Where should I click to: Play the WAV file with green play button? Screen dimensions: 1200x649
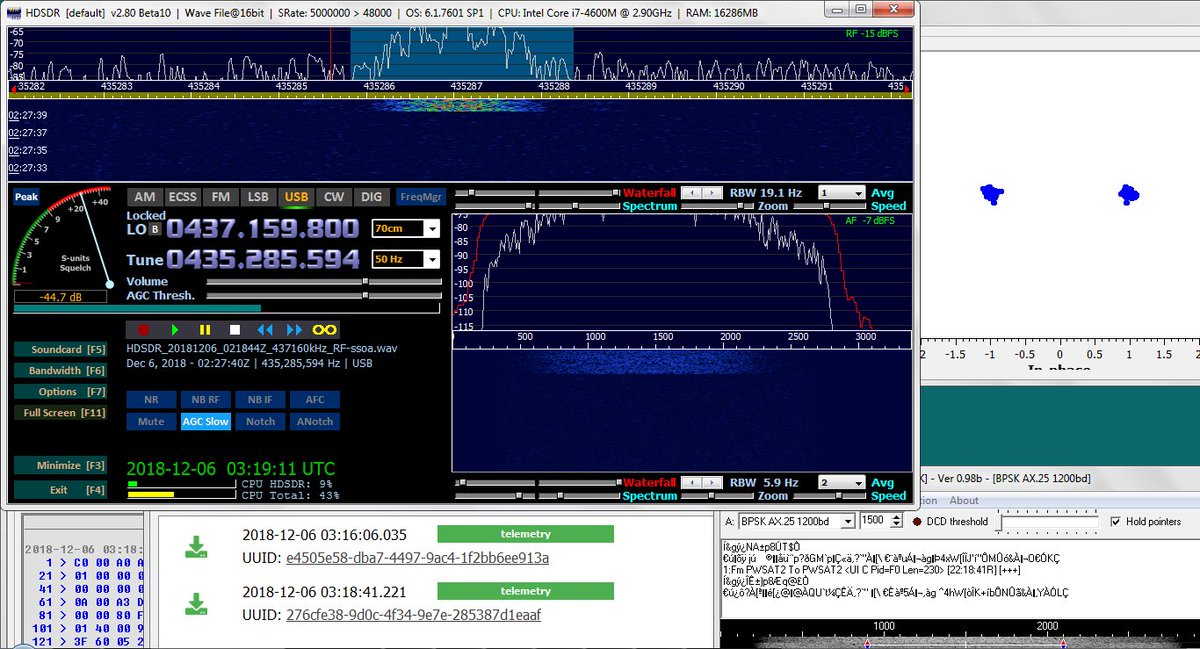tap(174, 329)
